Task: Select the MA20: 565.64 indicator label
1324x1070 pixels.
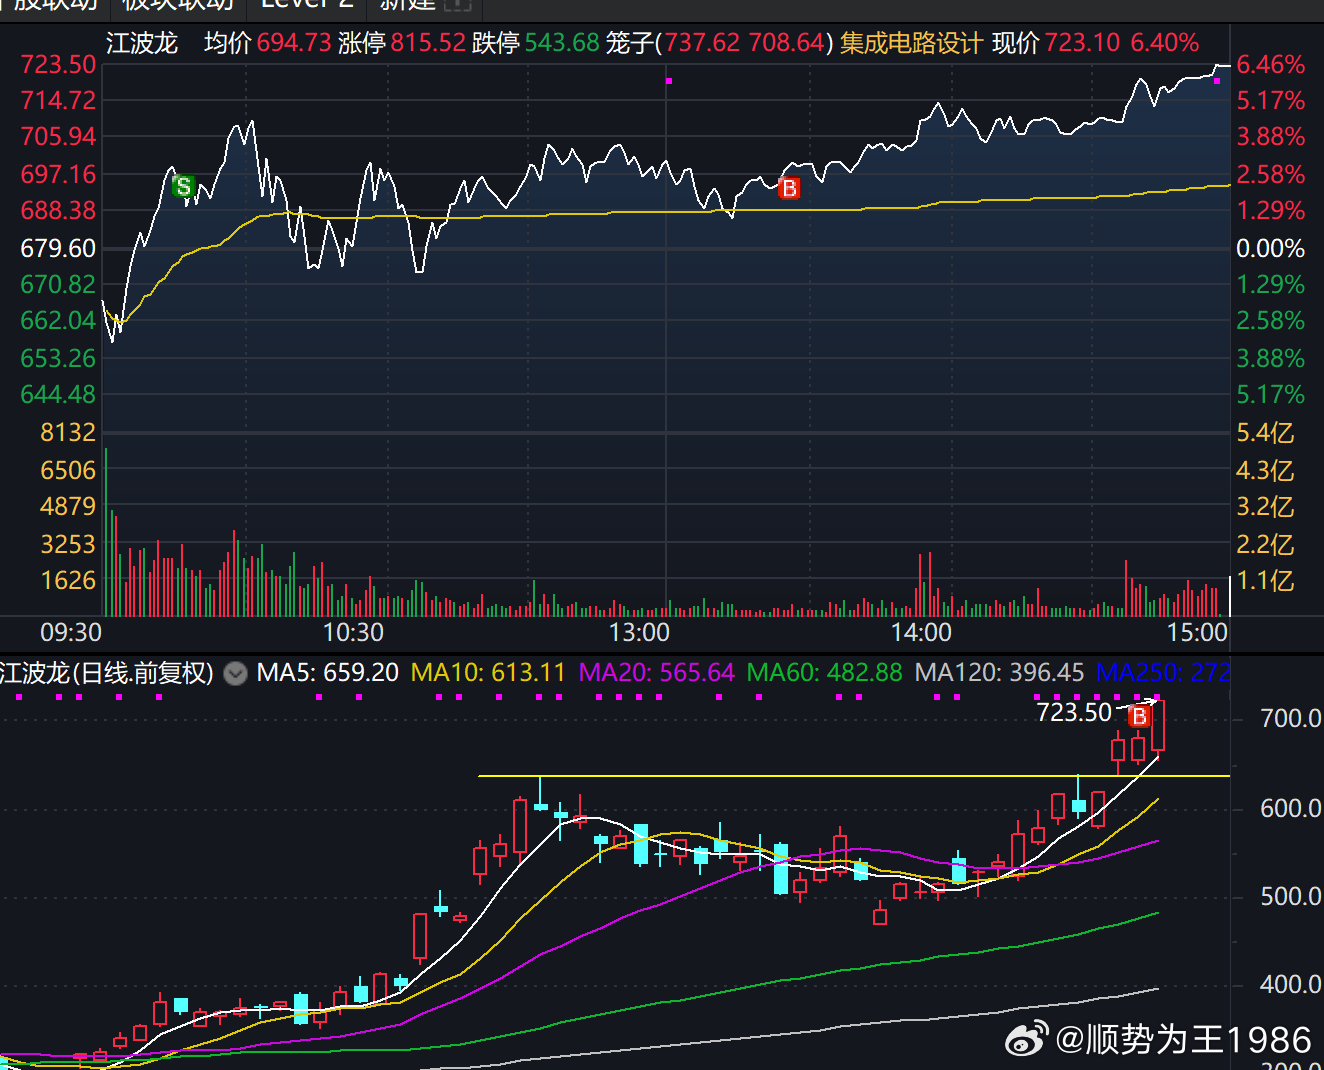Action: (x=656, y=673)
